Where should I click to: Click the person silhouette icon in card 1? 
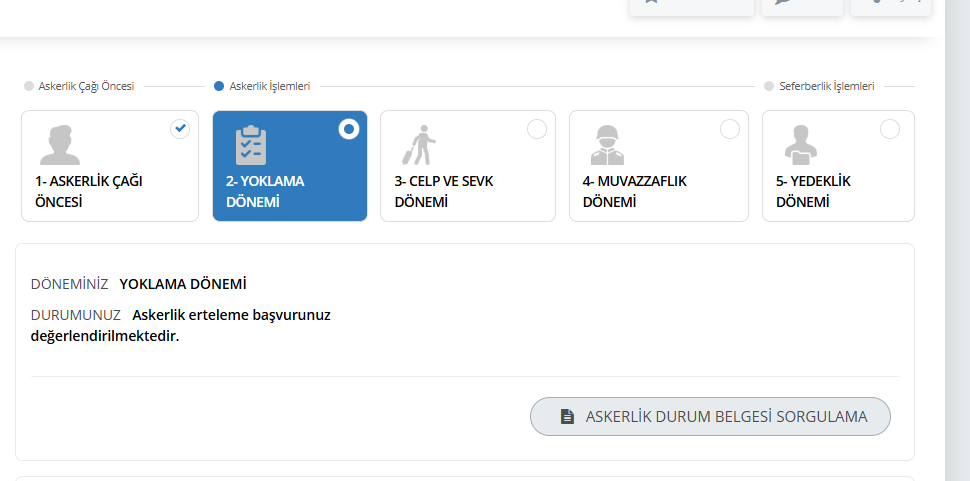[60, 145]
